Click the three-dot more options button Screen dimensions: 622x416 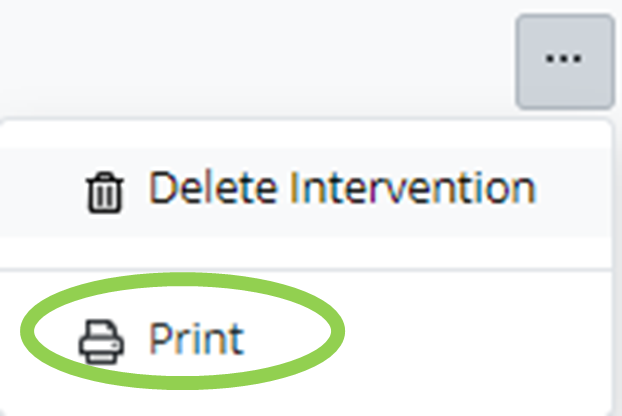pyautogui.click(x=564, y=61)
